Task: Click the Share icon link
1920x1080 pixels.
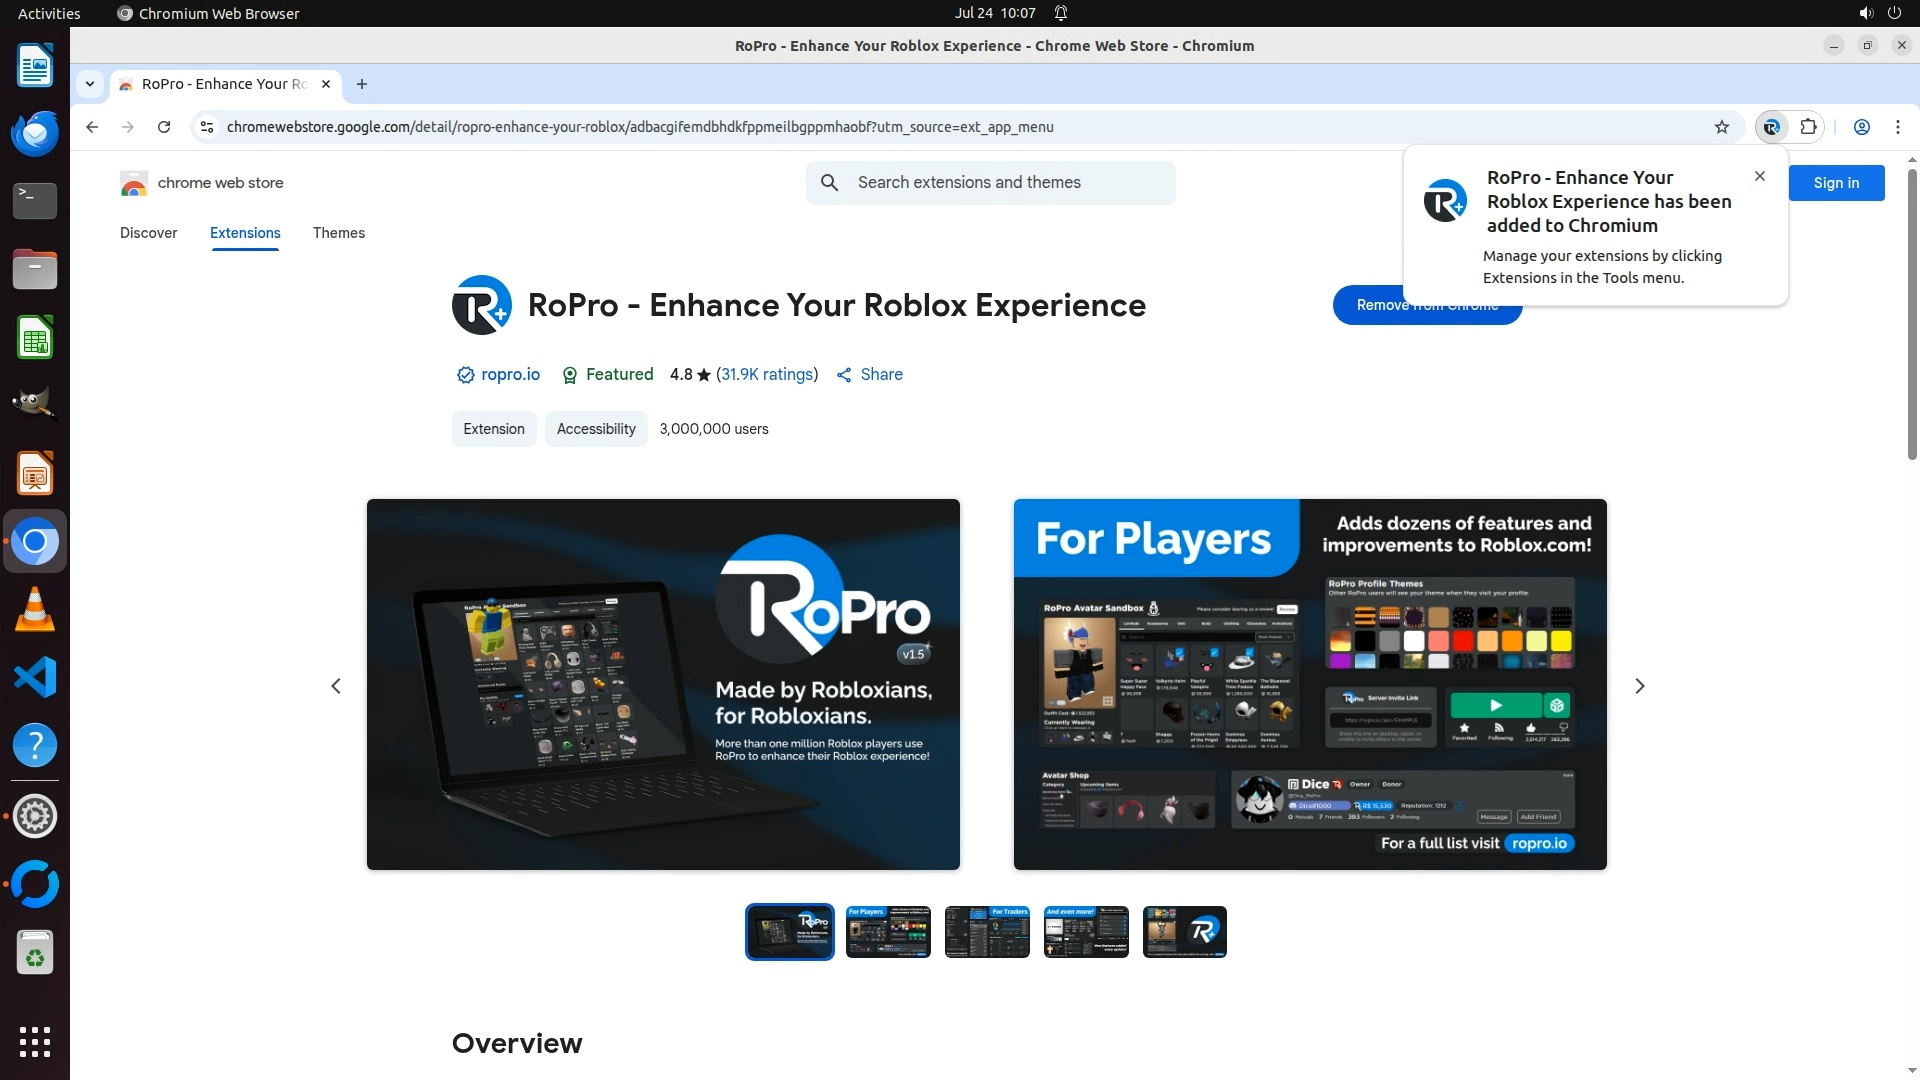Action: point(869,374)
